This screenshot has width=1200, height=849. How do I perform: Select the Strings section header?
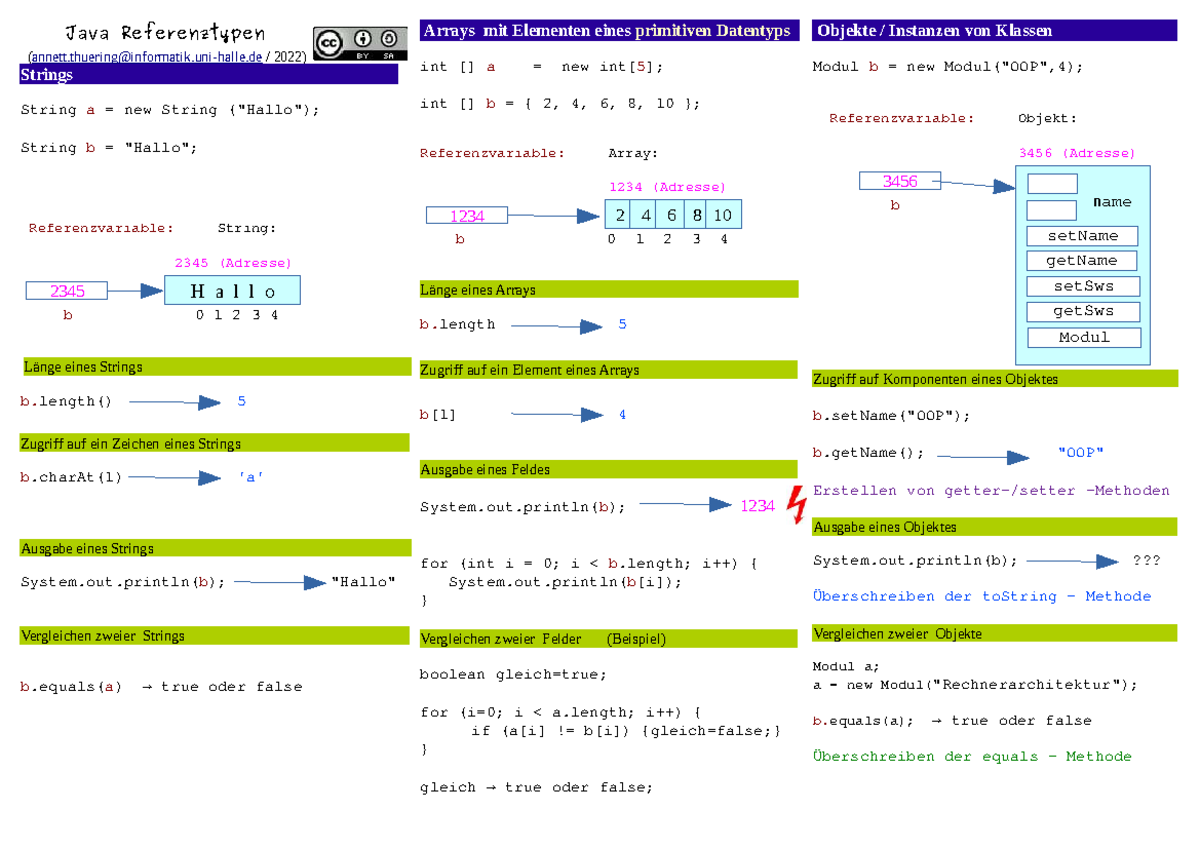tap(209, 75)
